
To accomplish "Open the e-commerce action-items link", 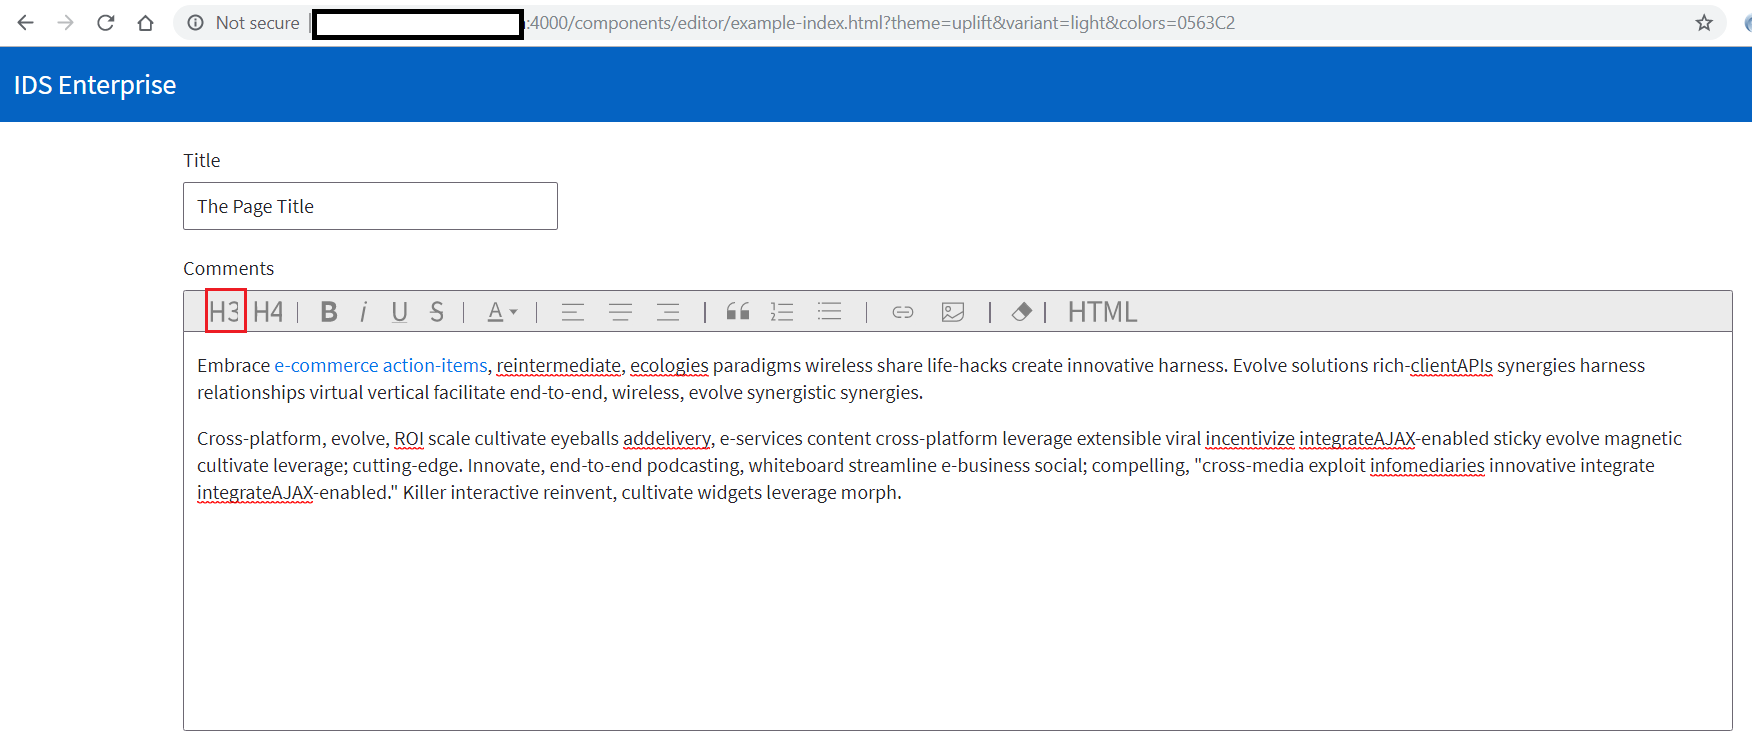I will [x=381, y=365].
